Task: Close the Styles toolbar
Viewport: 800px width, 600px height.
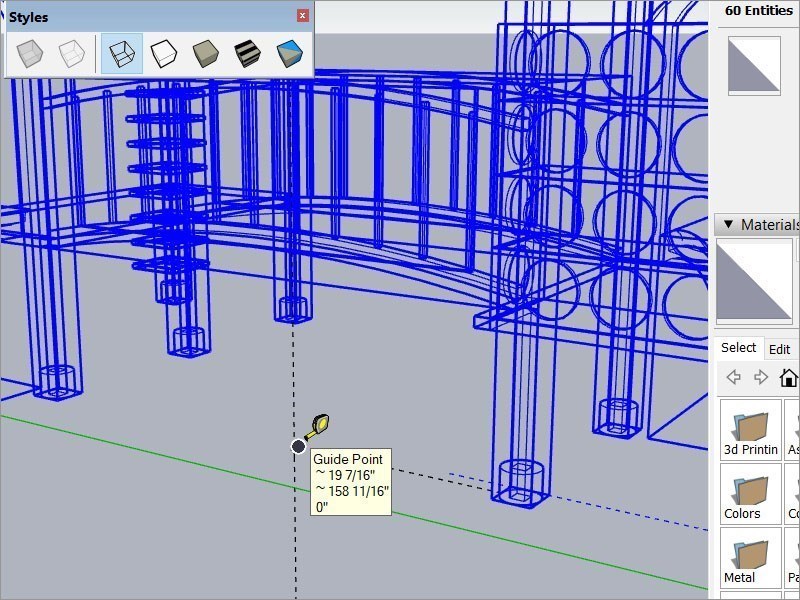Action: coord(303,15)
